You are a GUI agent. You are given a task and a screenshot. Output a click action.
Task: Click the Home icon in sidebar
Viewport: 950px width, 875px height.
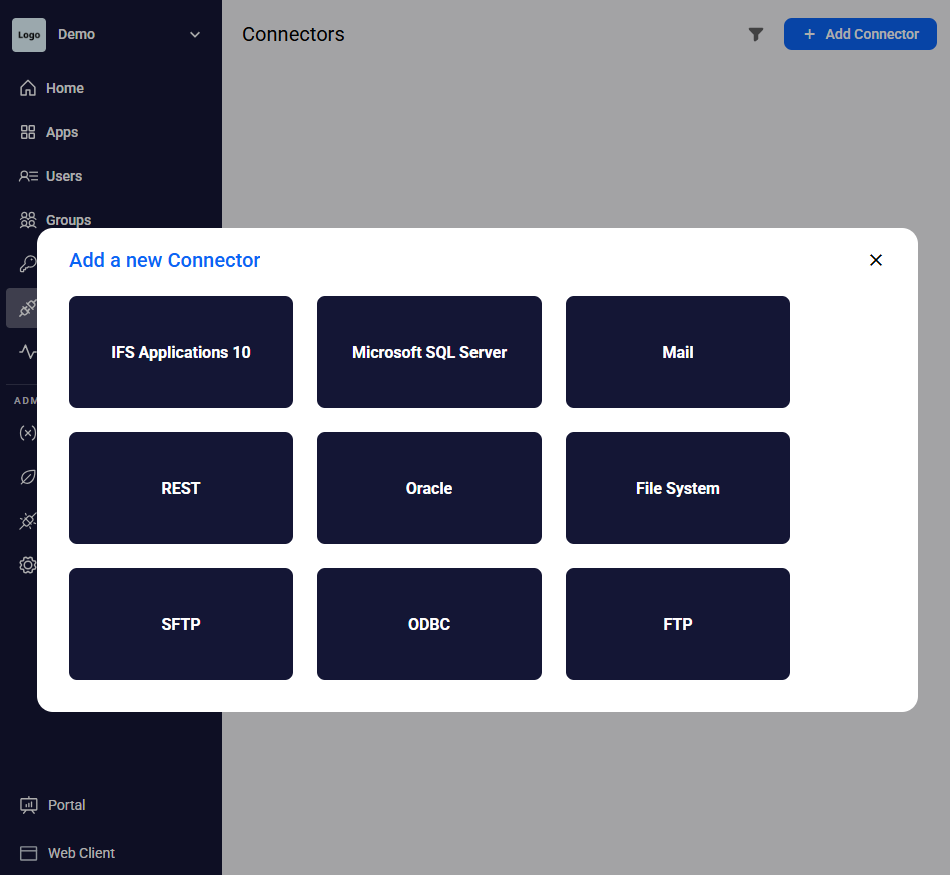coord(28,88)
